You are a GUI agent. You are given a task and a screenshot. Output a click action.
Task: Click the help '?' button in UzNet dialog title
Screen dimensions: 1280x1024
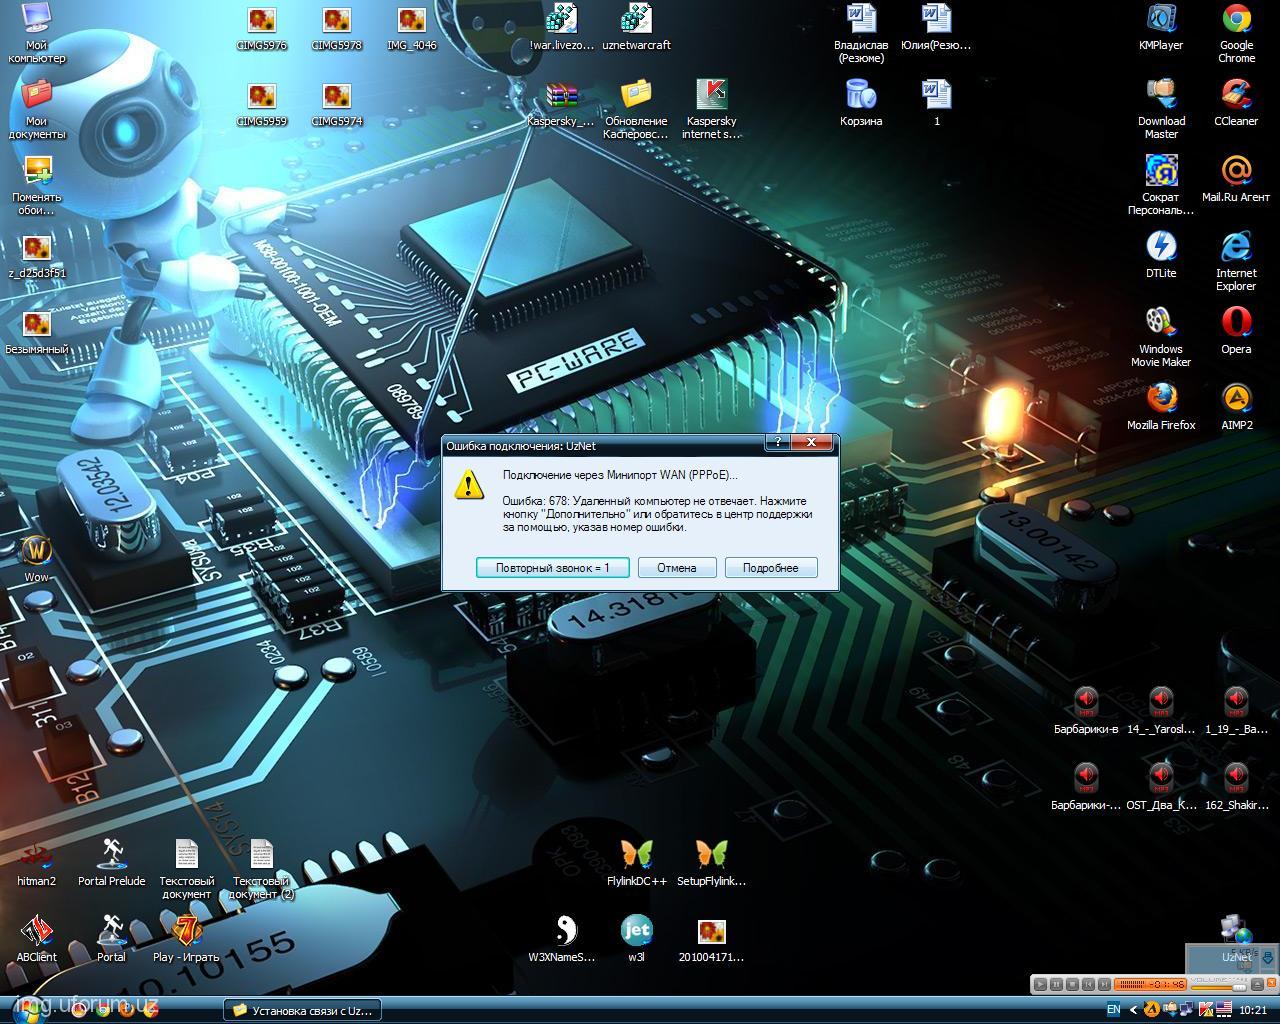tap(778, 442)
